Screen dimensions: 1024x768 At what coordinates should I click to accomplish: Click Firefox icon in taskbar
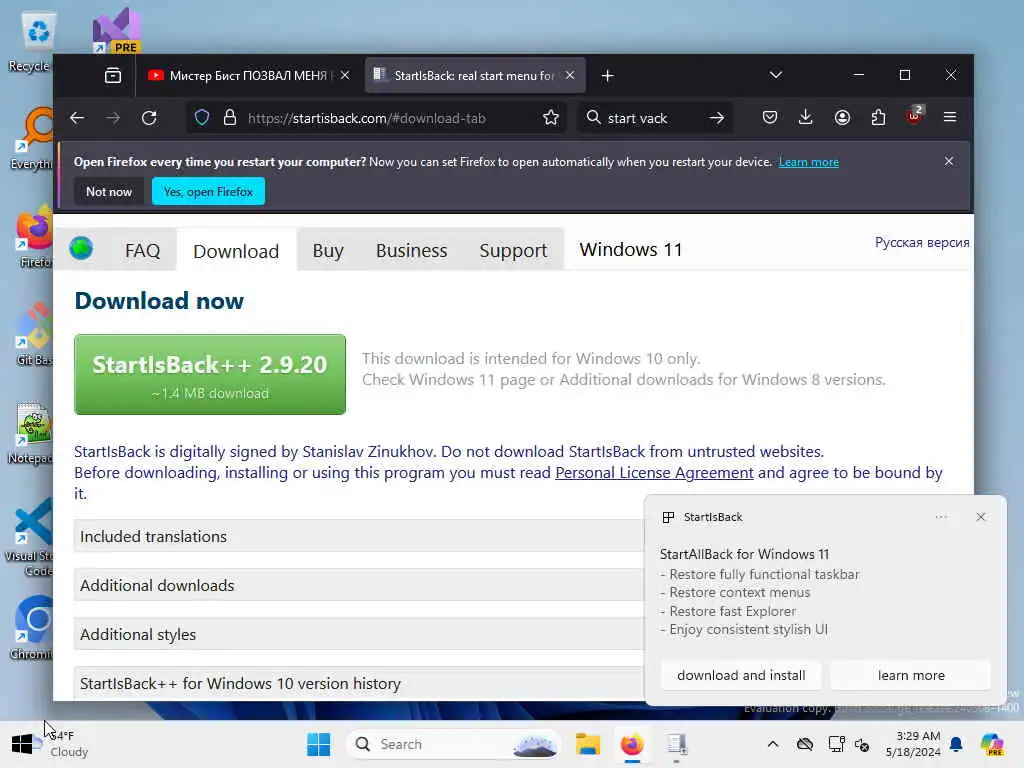(632, 744)
